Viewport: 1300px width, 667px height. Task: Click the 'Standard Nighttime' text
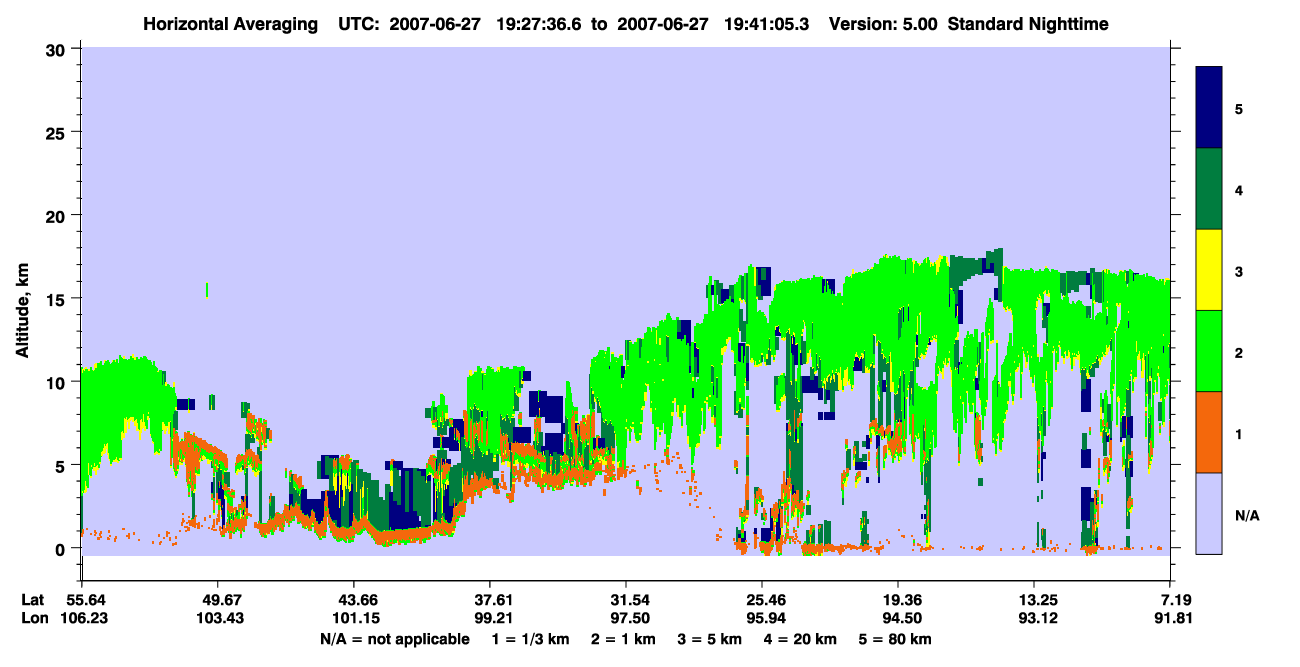[x=1028, y=23]
